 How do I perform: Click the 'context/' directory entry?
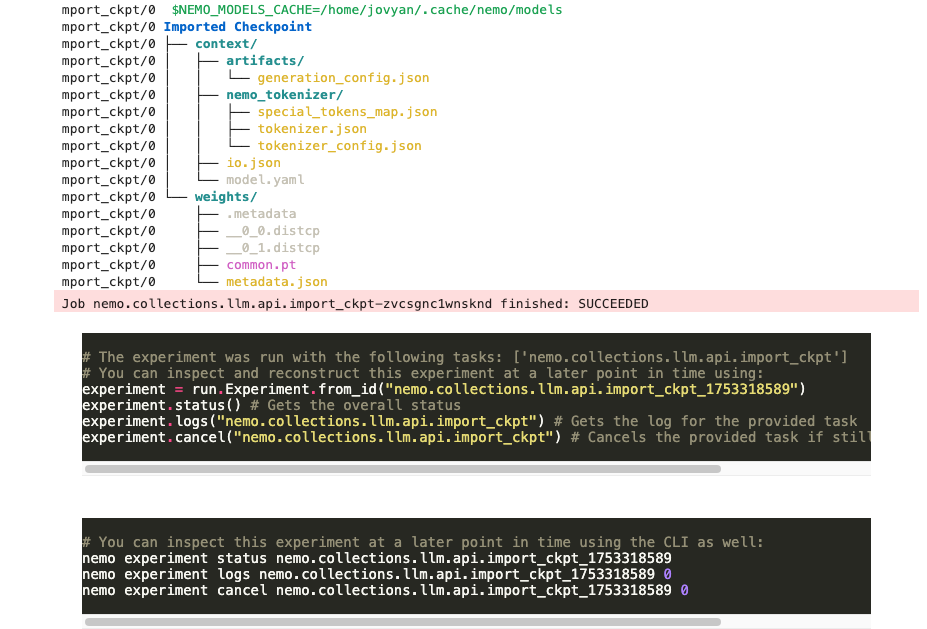point(226,44)
